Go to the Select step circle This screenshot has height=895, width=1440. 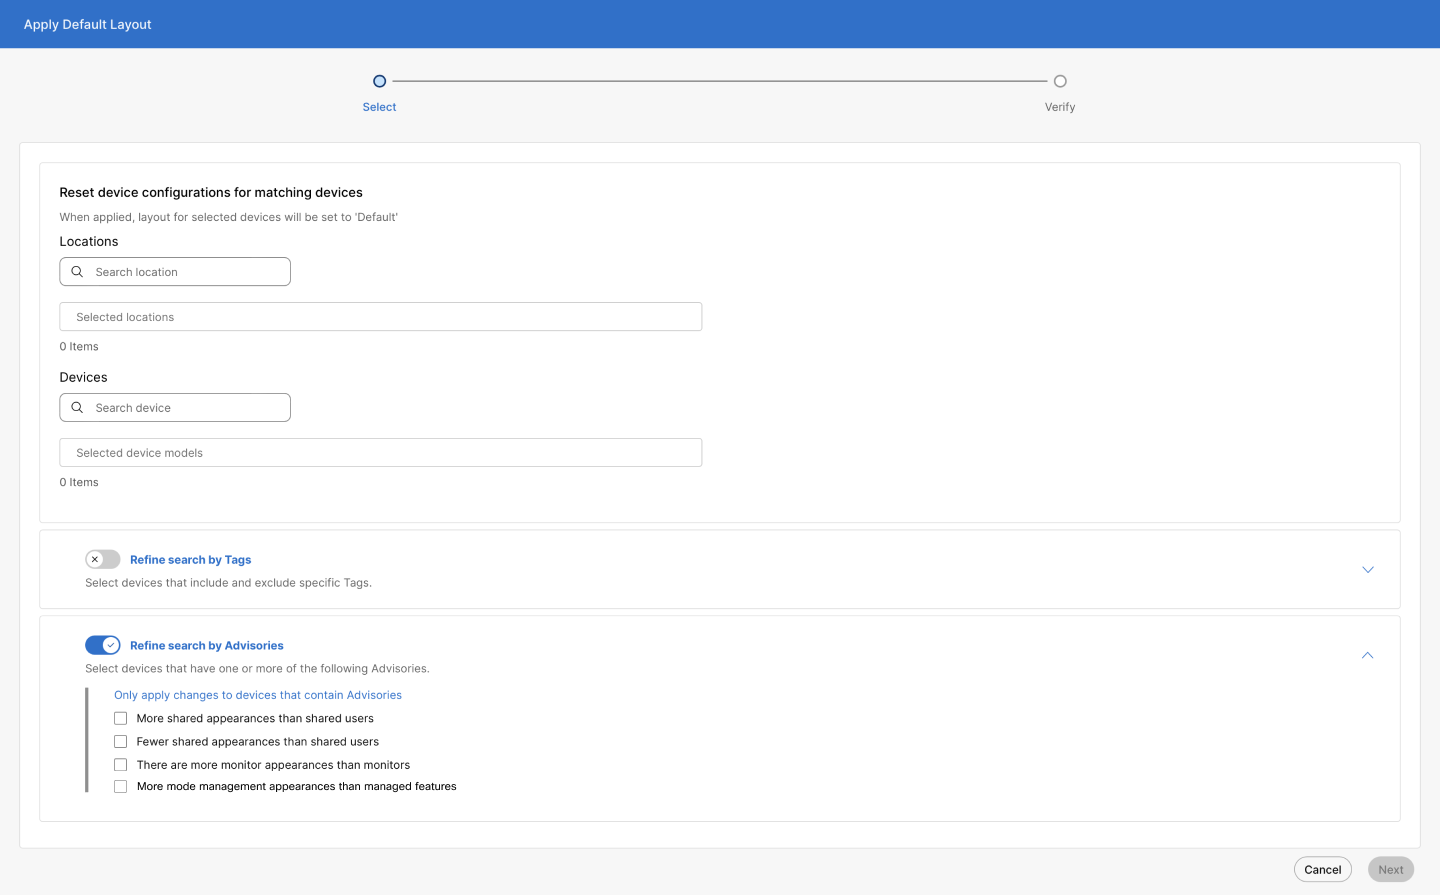click(380, 81)
